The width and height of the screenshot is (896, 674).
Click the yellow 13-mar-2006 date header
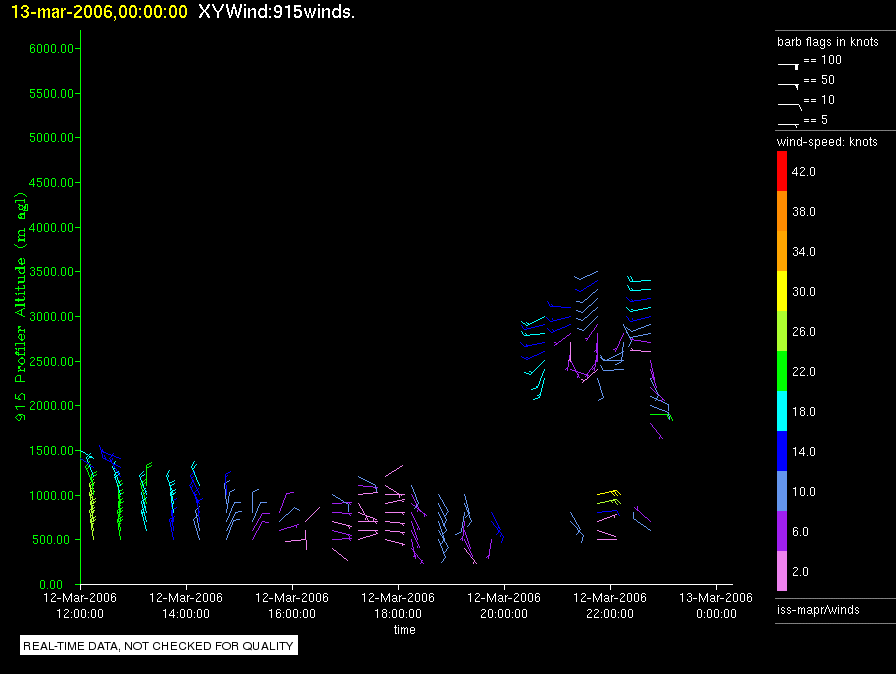click(x=98, y=12)
